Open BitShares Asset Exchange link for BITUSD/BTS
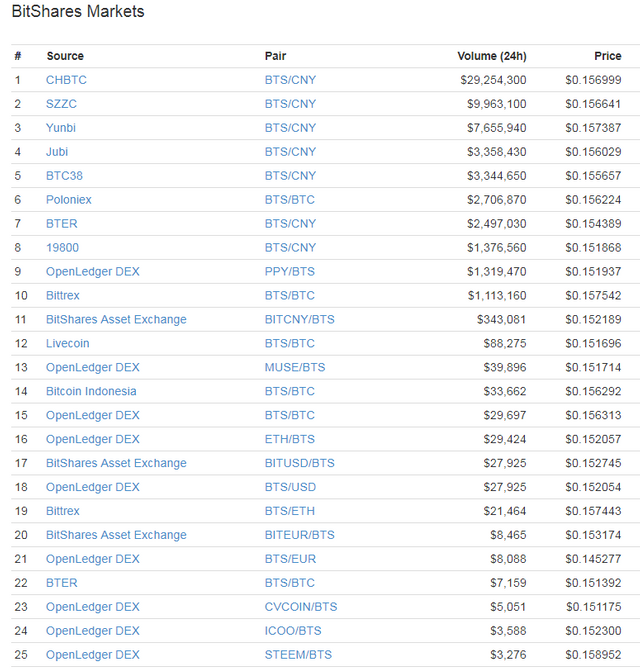Screen dimensions: 640x669 (x=116, y=462)
